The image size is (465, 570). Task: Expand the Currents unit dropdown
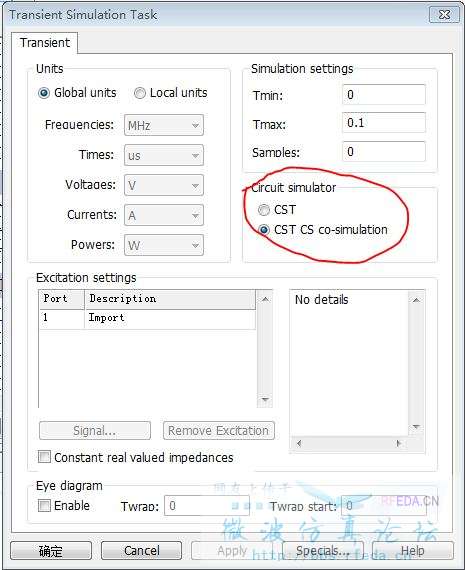(x=164, y=215)
